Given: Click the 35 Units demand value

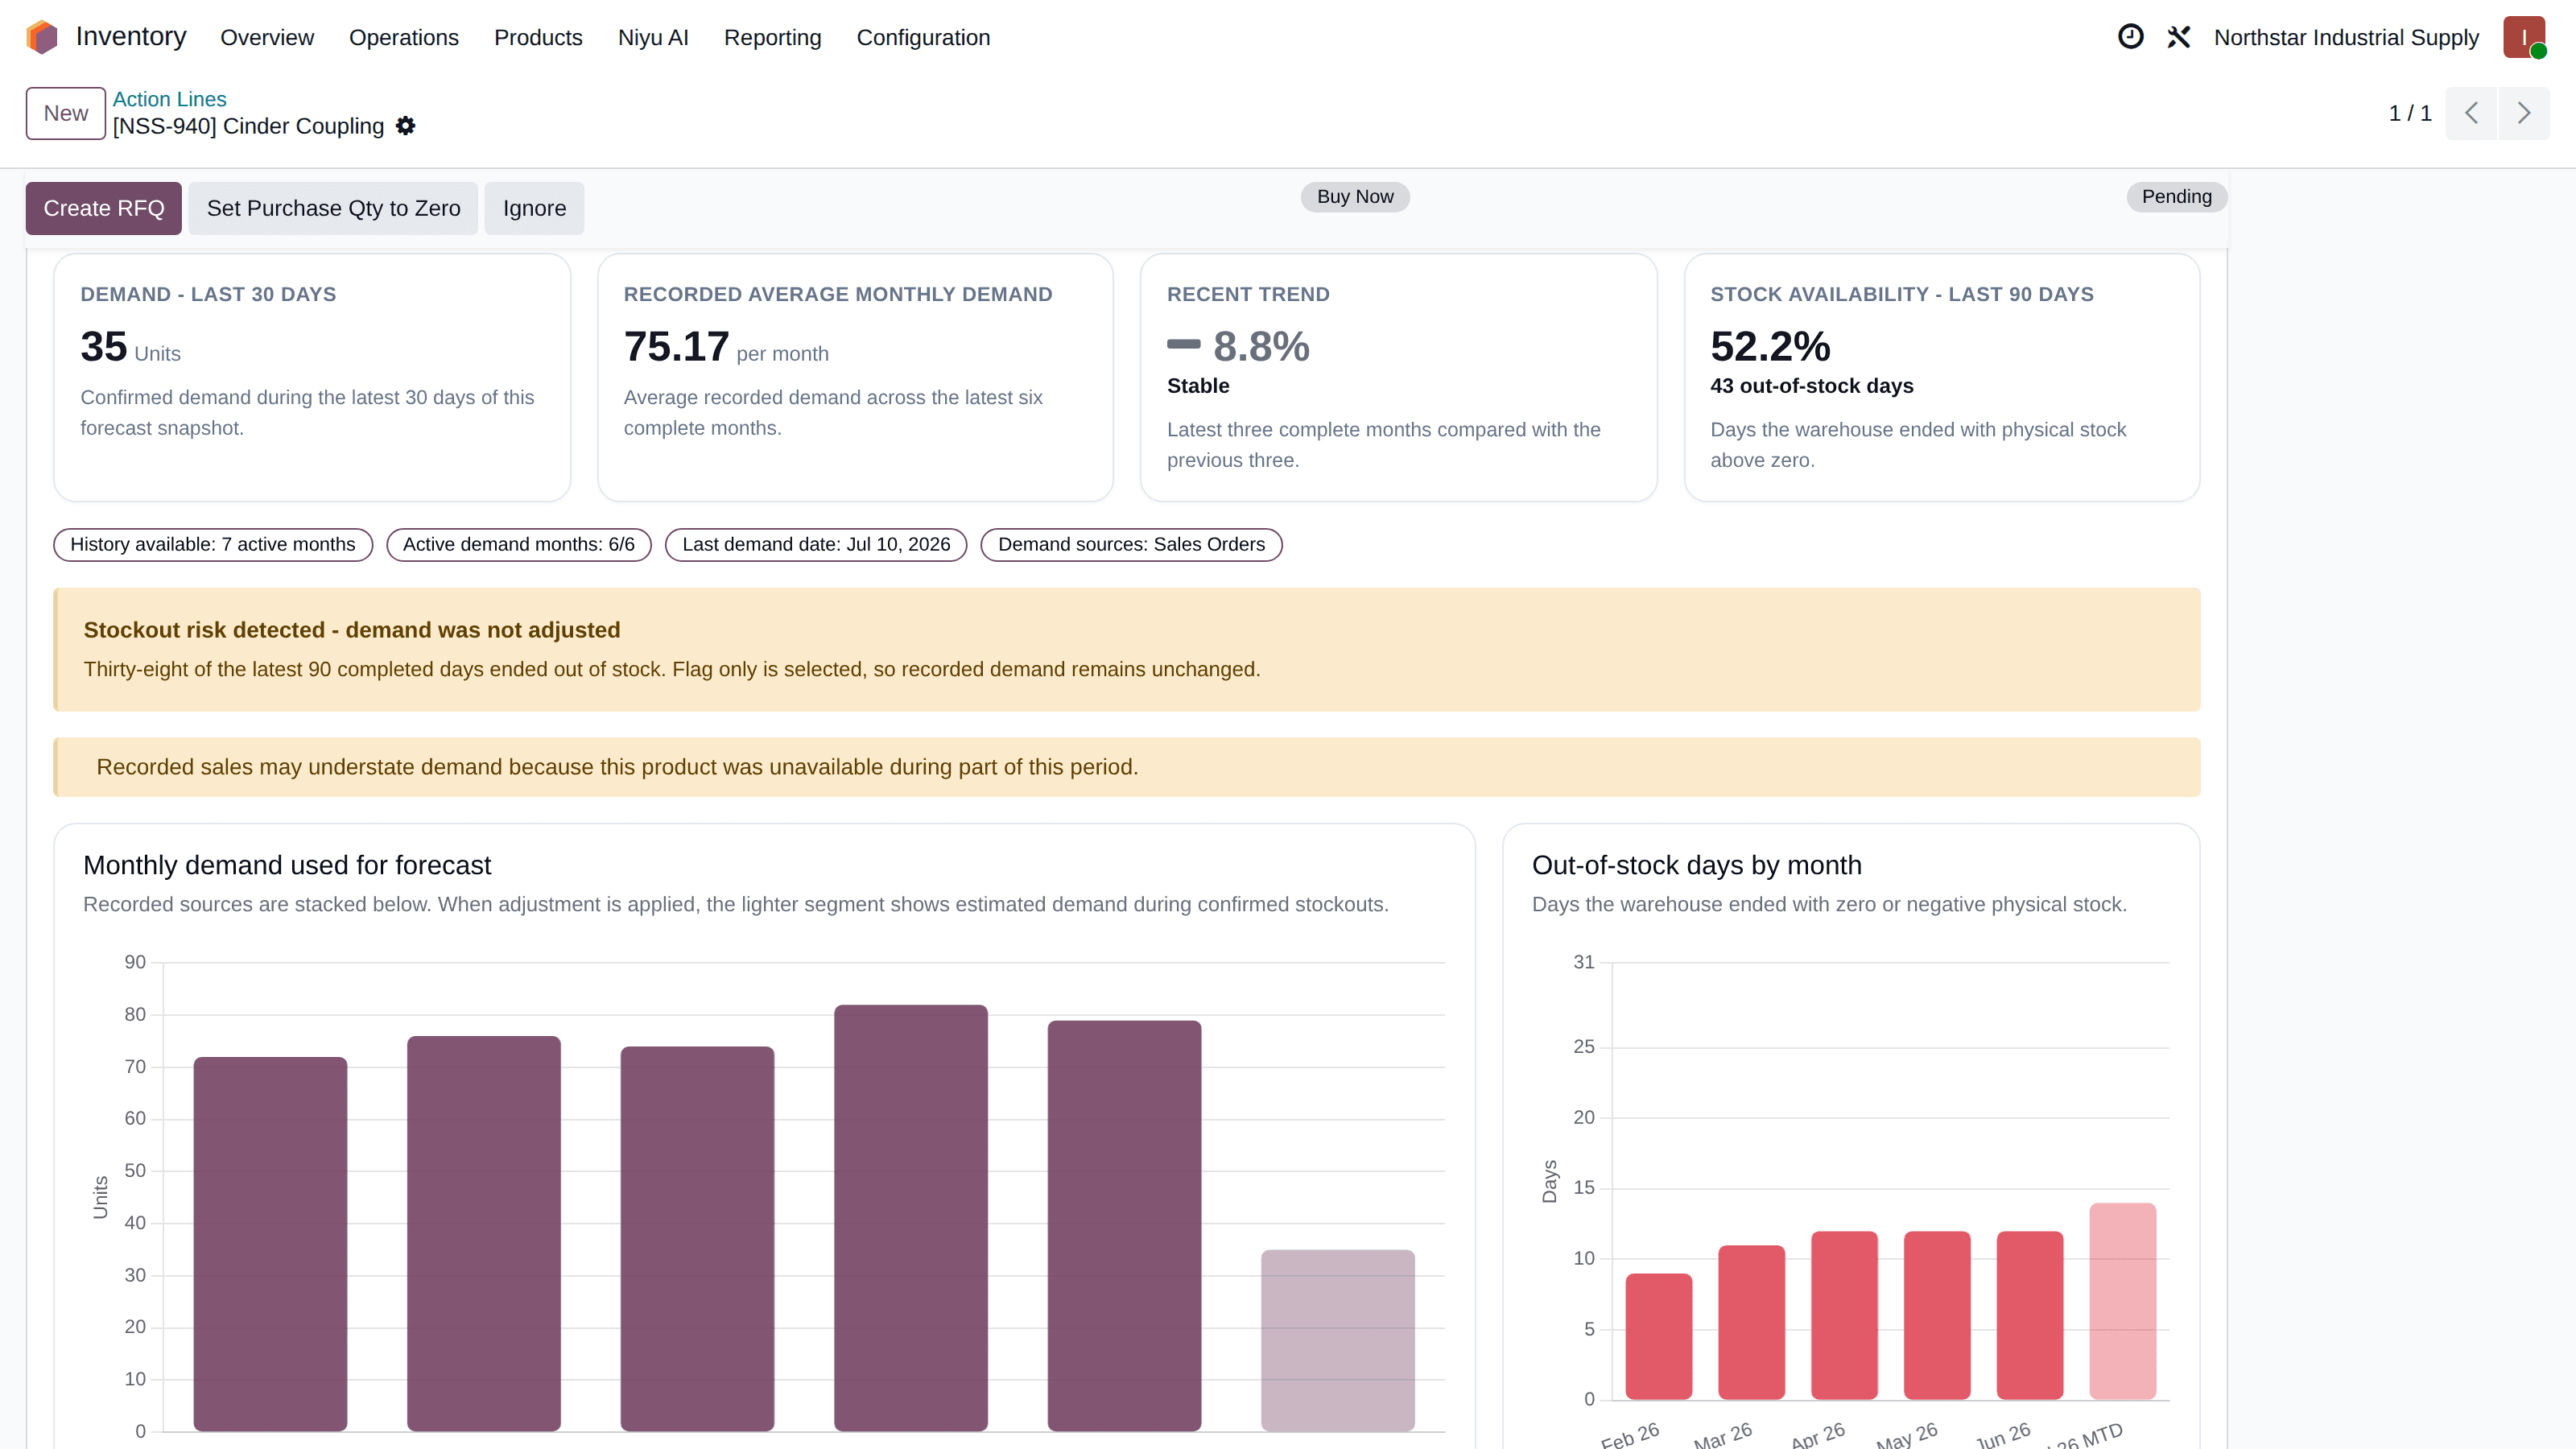Looking at the screenshot, I should (x=131, y=347).
